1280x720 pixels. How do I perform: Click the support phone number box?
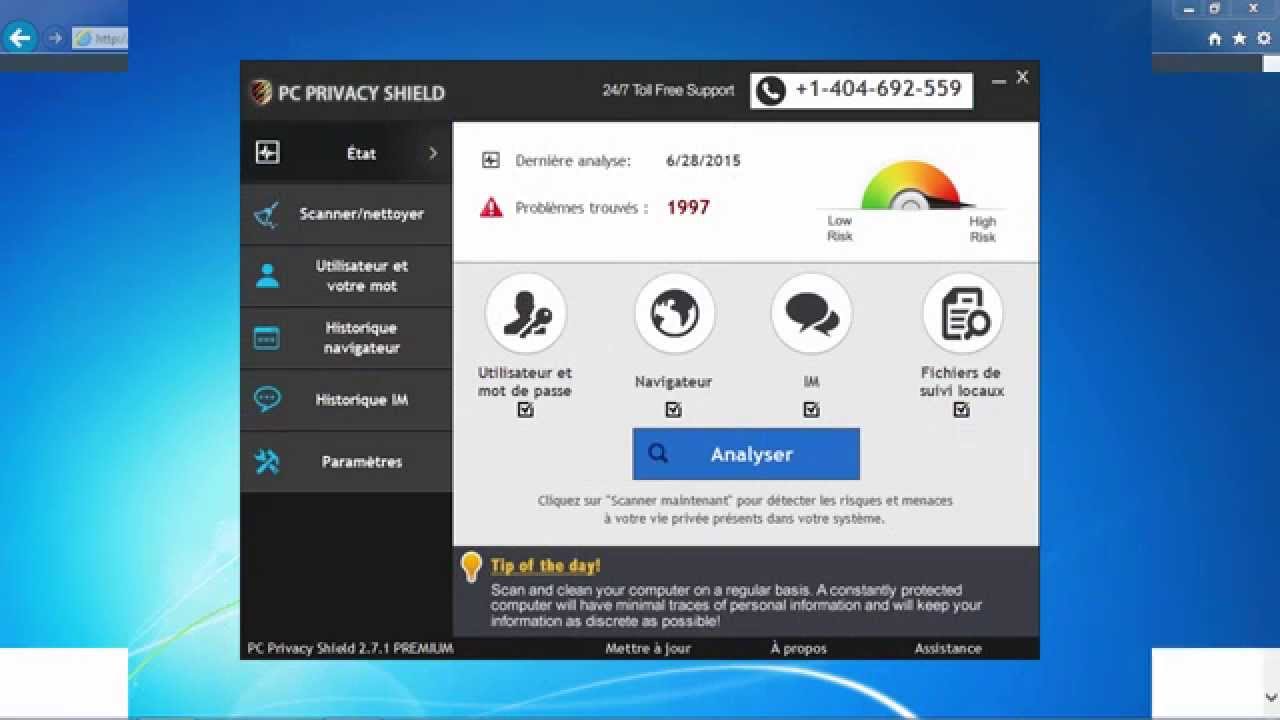pyautogui.click(x=862, y=91)
